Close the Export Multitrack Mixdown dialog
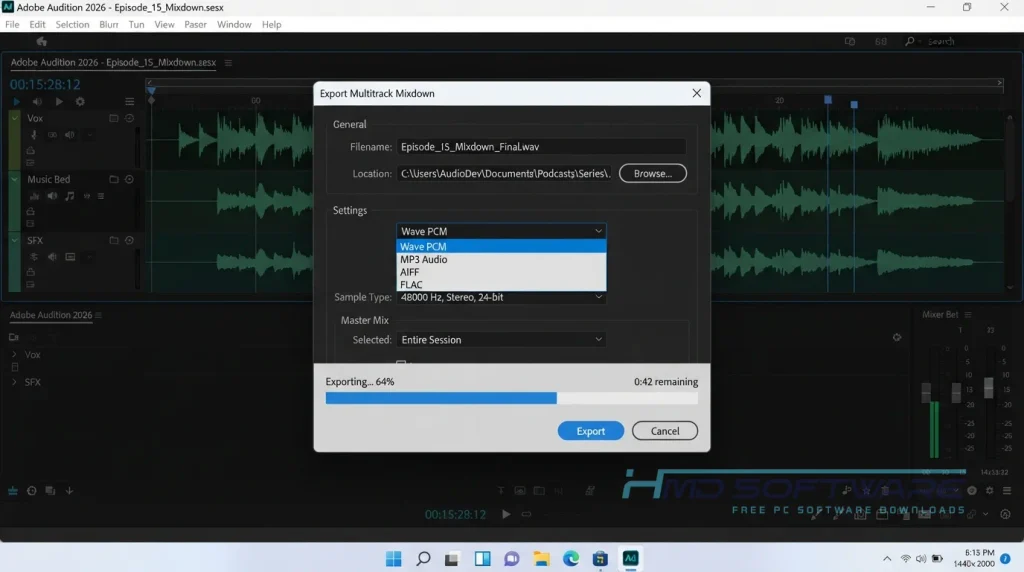 pyautogui.click(x=697, y=93)
